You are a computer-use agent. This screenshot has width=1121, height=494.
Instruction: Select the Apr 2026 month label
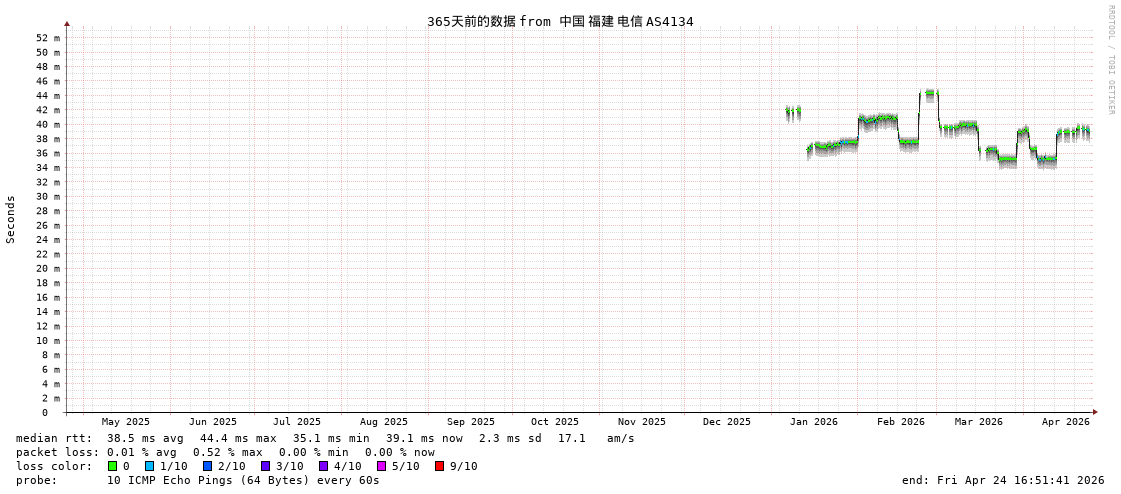(1066, 422)
